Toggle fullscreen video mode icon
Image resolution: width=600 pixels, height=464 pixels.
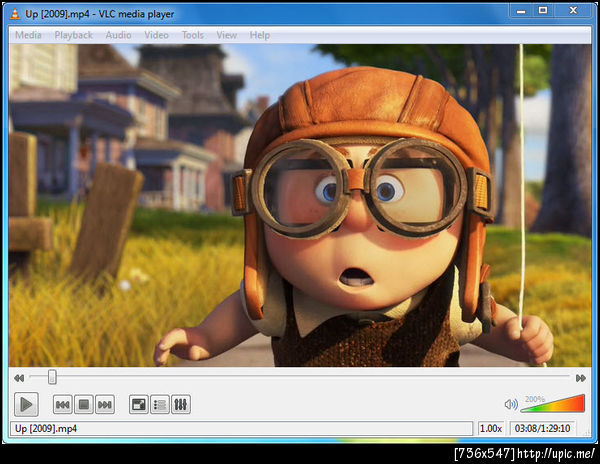[x=139, y=404]
